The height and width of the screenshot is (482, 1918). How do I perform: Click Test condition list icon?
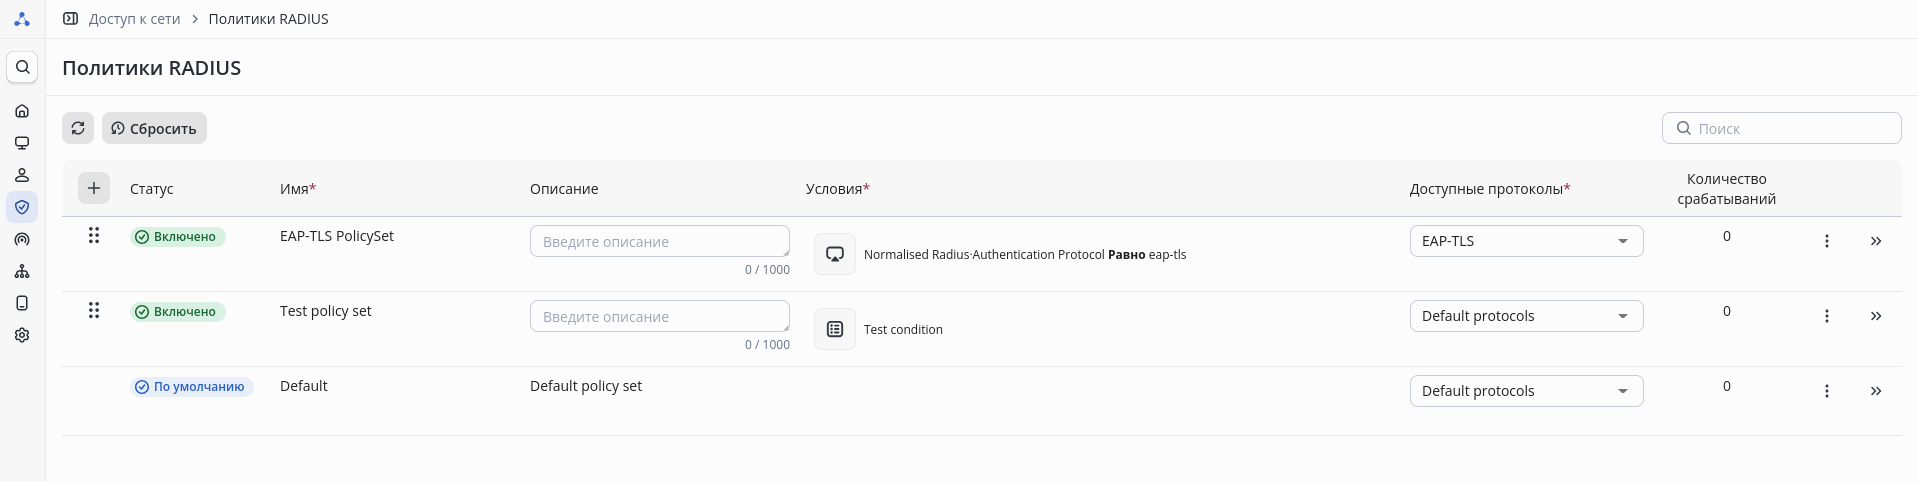click(835, 329)
